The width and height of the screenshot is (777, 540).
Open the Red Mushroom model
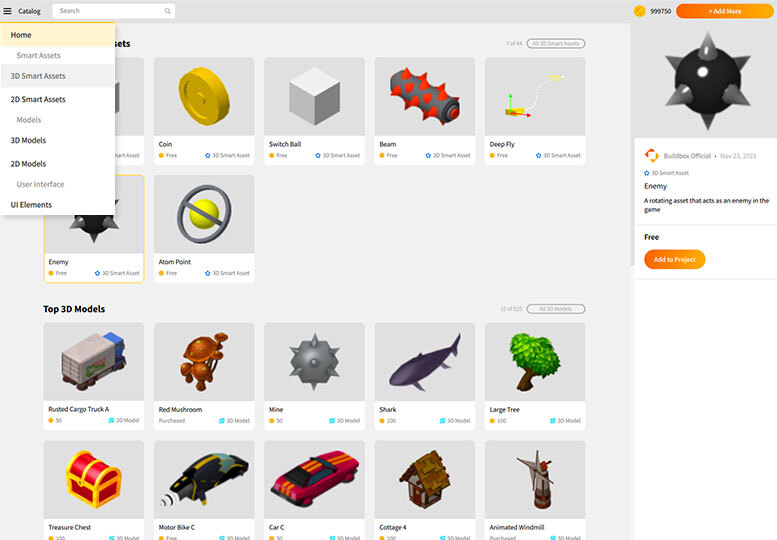[x=204, y=362]
